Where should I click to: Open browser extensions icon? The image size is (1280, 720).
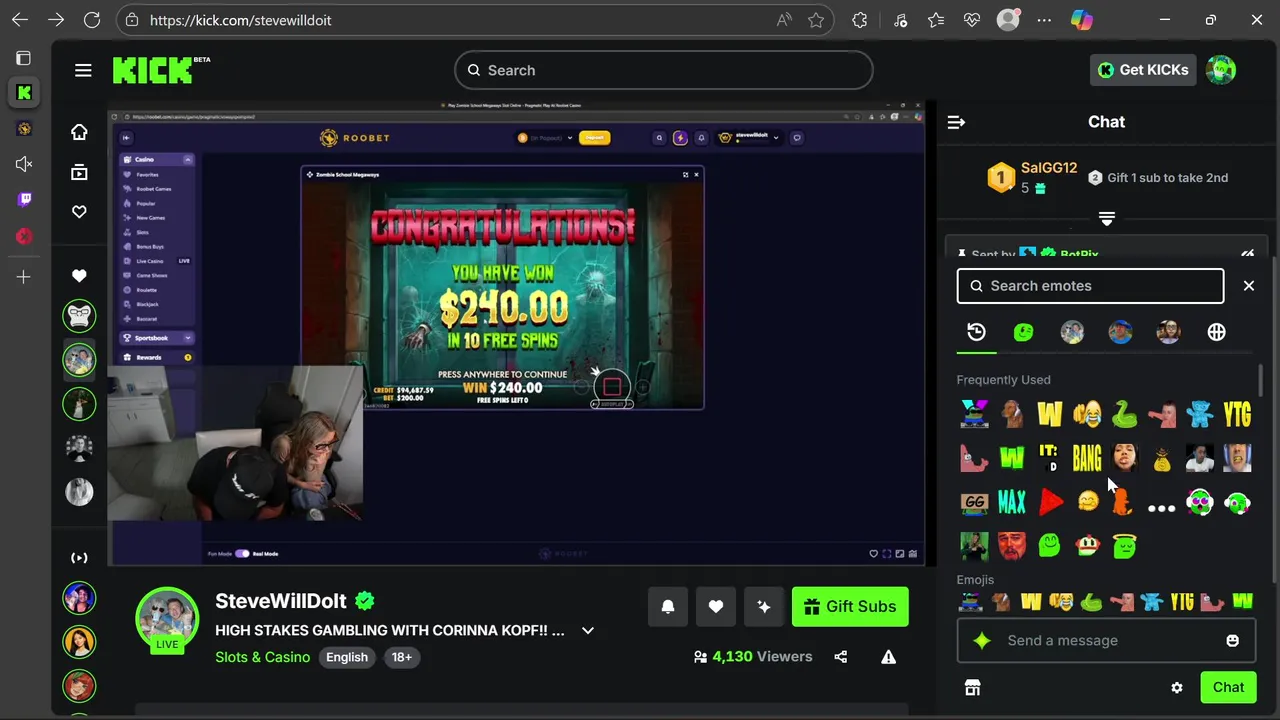(860, 20)
